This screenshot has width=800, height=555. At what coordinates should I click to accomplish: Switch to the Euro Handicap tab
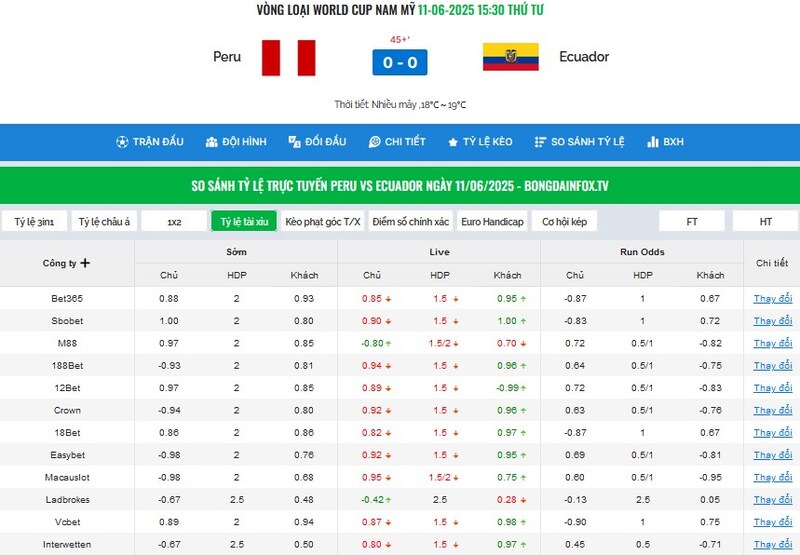pos(492,221)
